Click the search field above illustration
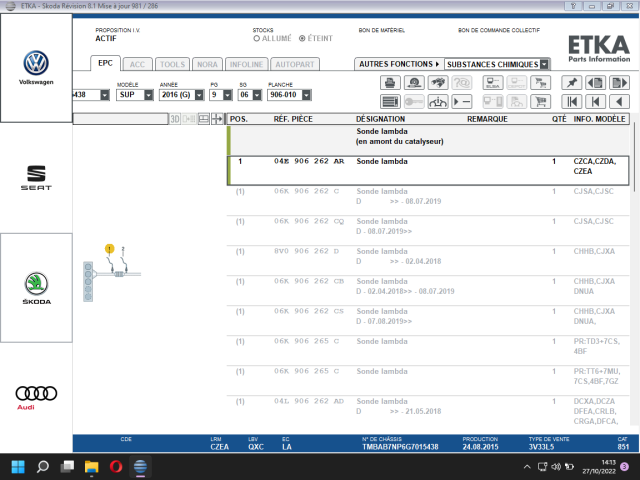The width and height of the screenshot is (640, 480). click(120, 119)
